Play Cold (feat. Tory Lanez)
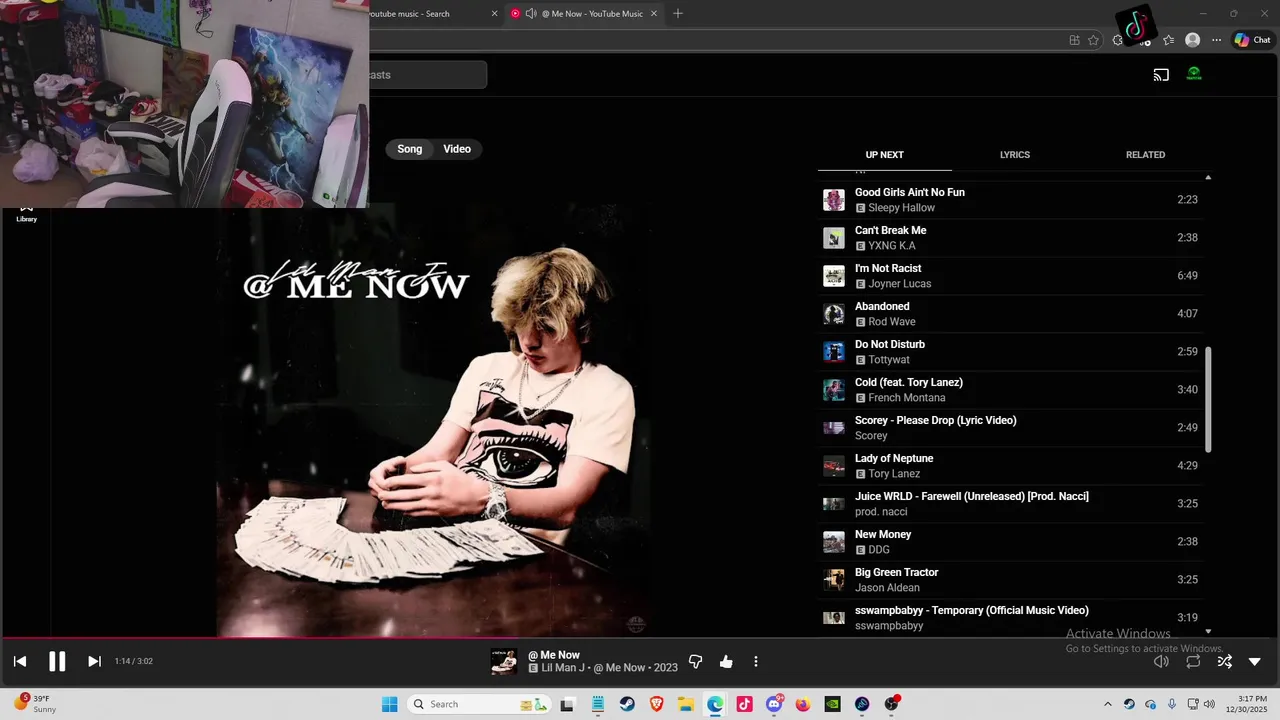 pyautogui.click(x=1010, y=390)
